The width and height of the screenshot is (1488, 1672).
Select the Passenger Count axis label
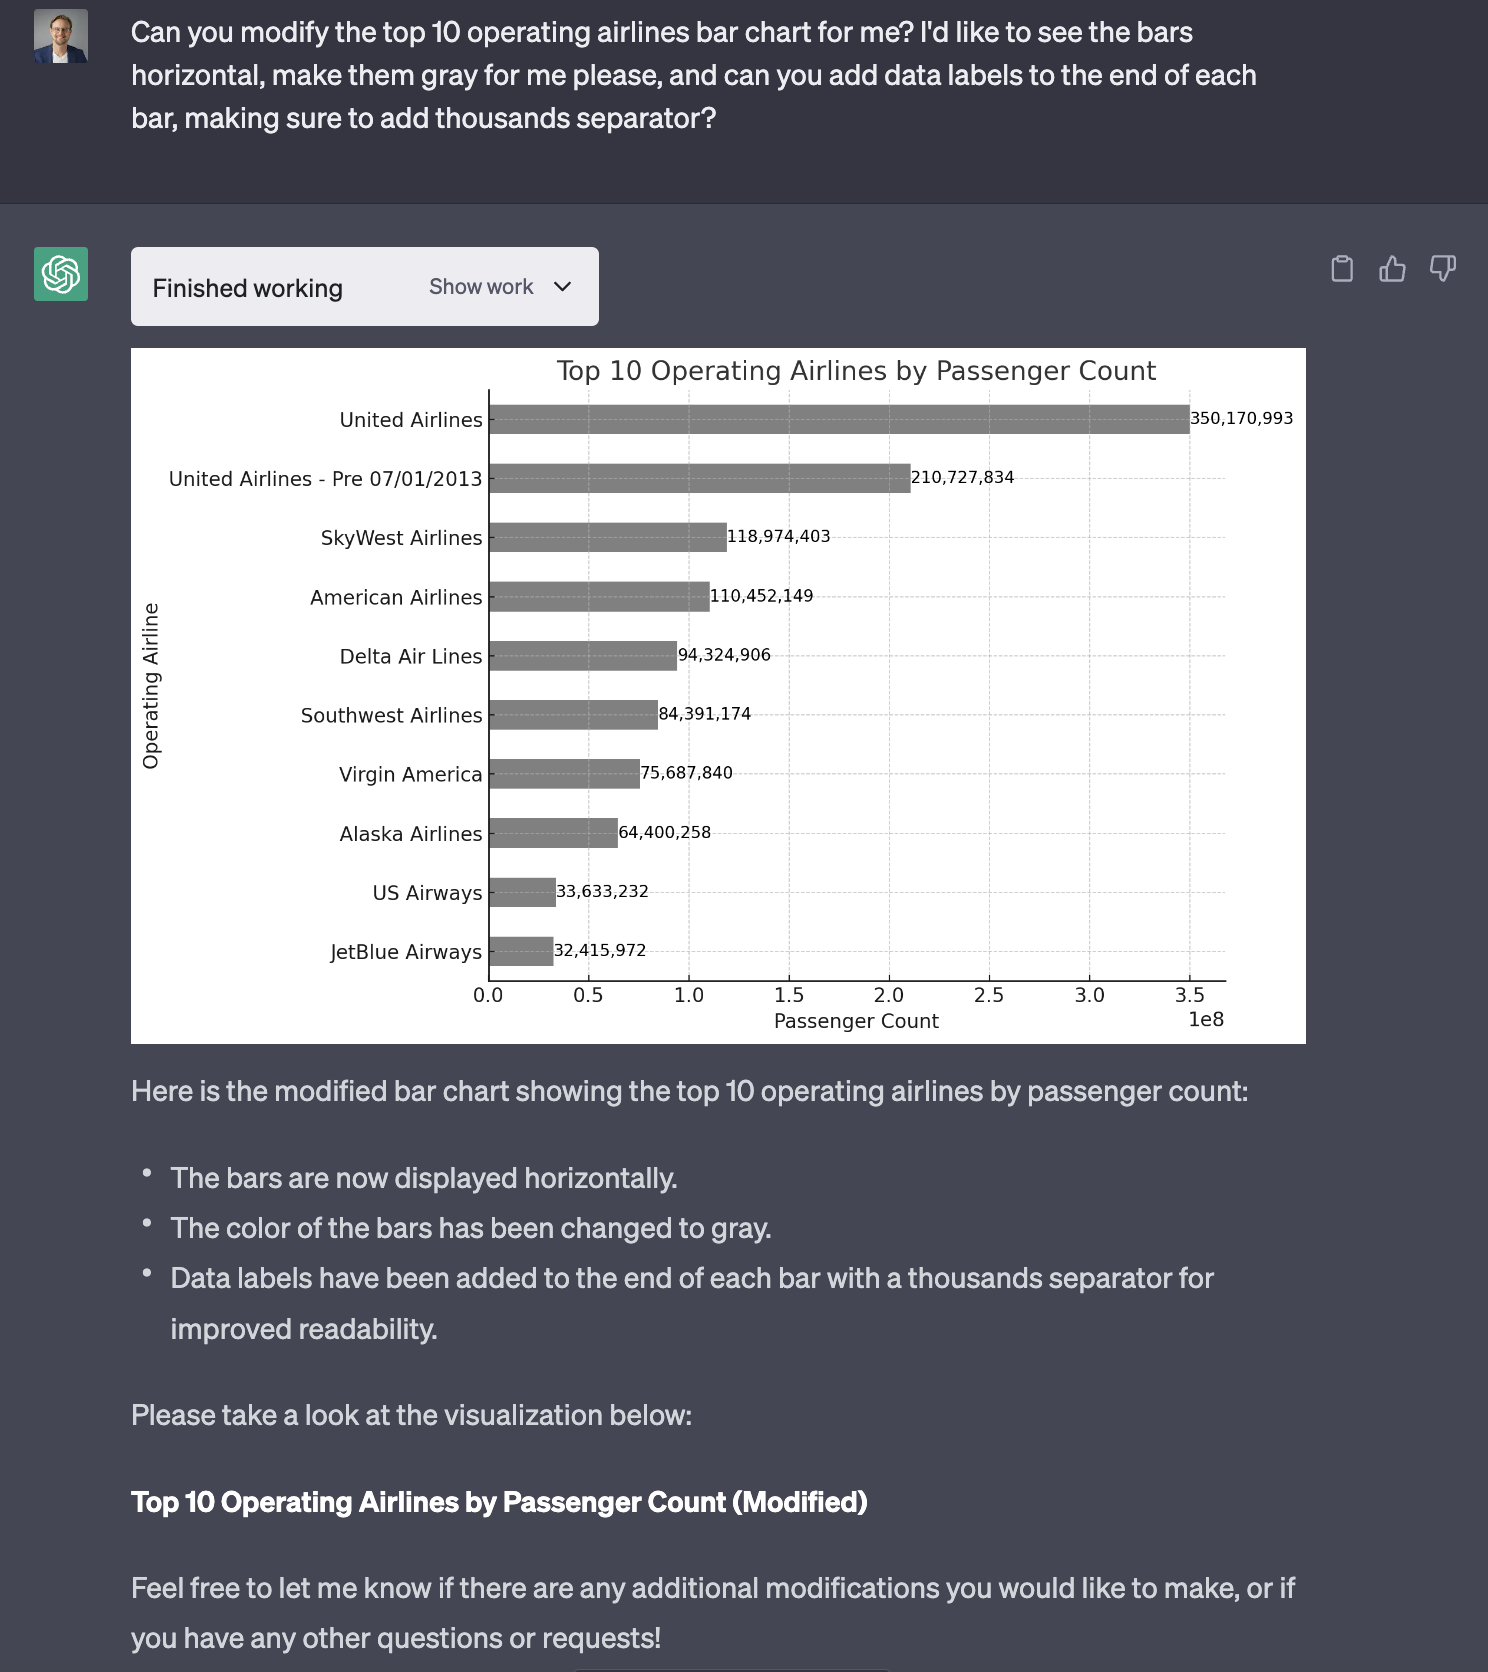[855, 1021]
